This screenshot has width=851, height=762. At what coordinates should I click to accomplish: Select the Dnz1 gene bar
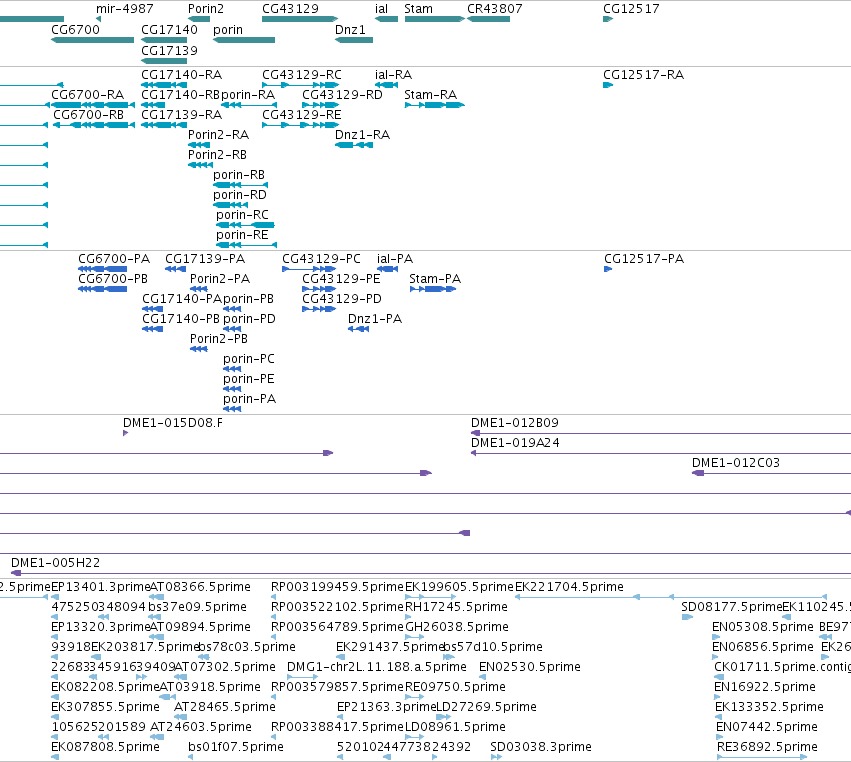(354, 40)
